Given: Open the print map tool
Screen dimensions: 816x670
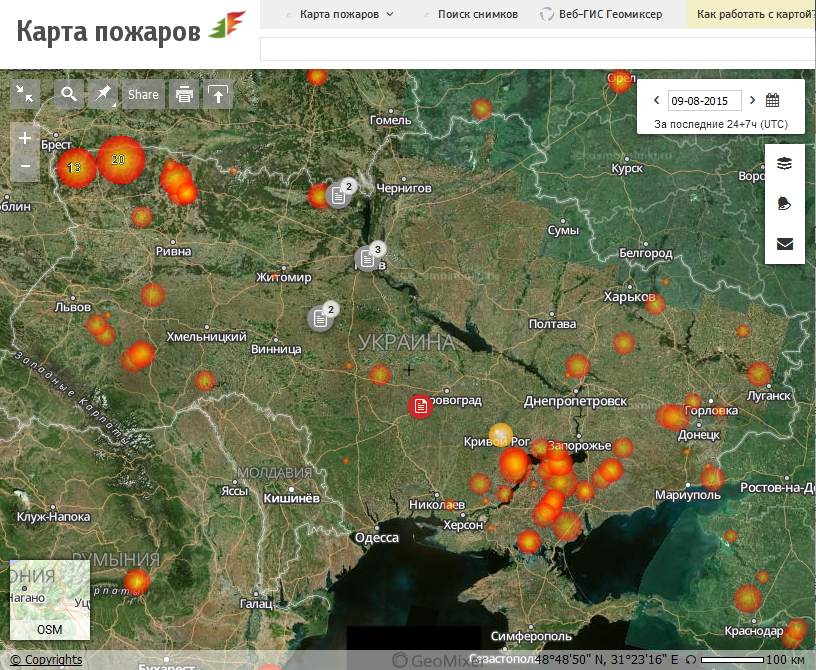Looking at the screenshot, I should (184, 95).
